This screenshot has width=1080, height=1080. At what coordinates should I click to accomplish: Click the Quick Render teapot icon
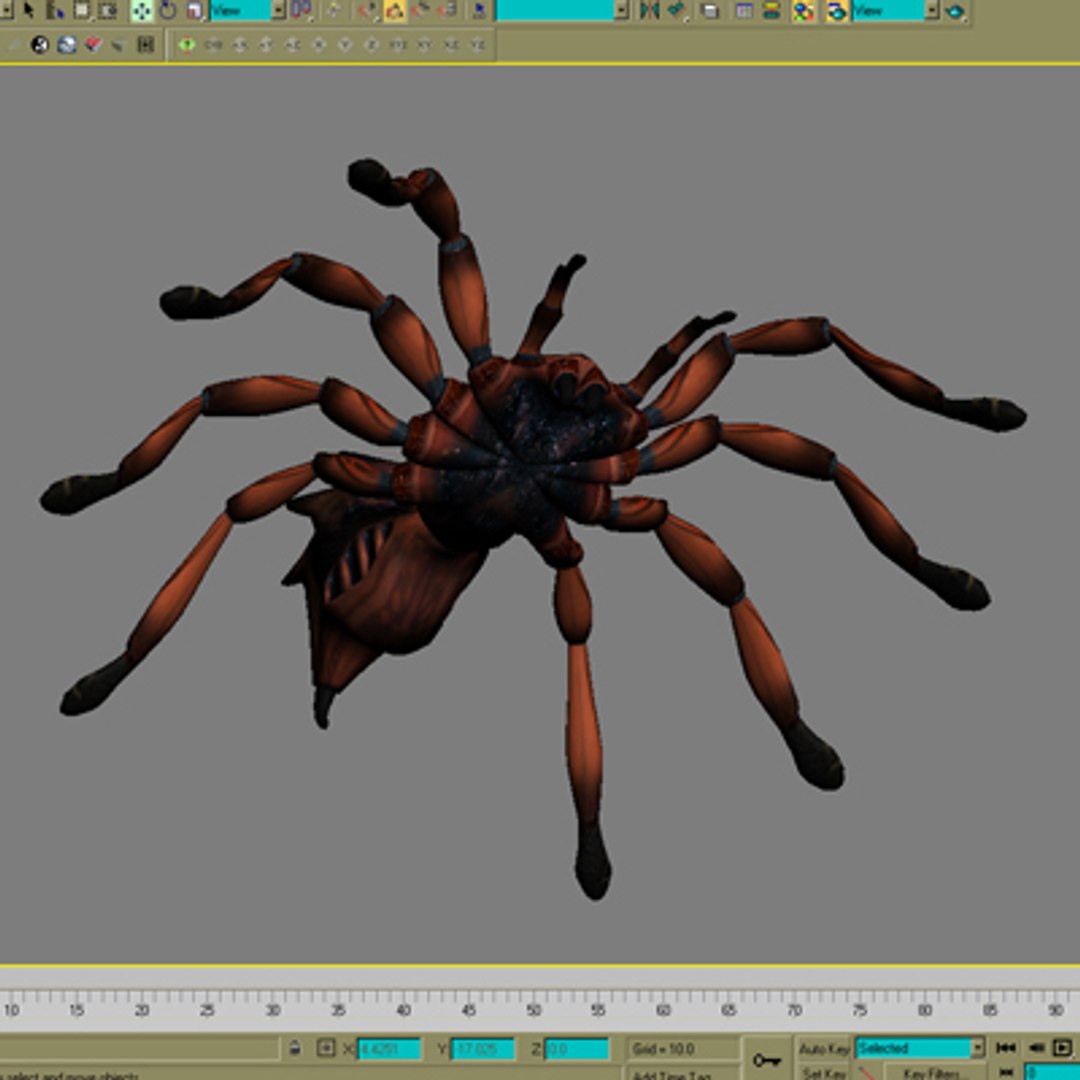[955, 10]
